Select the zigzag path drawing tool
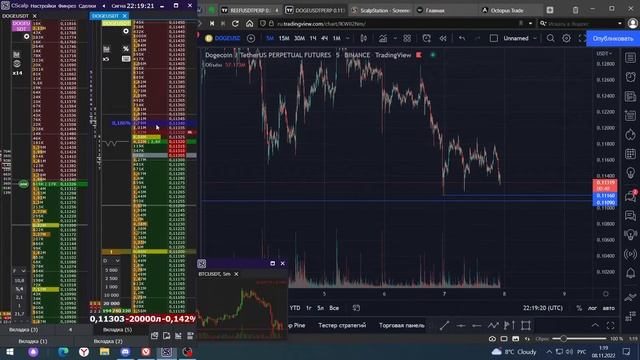Image resolution: width=640 pixels, height=360 pixels. (x=493, y=325)
